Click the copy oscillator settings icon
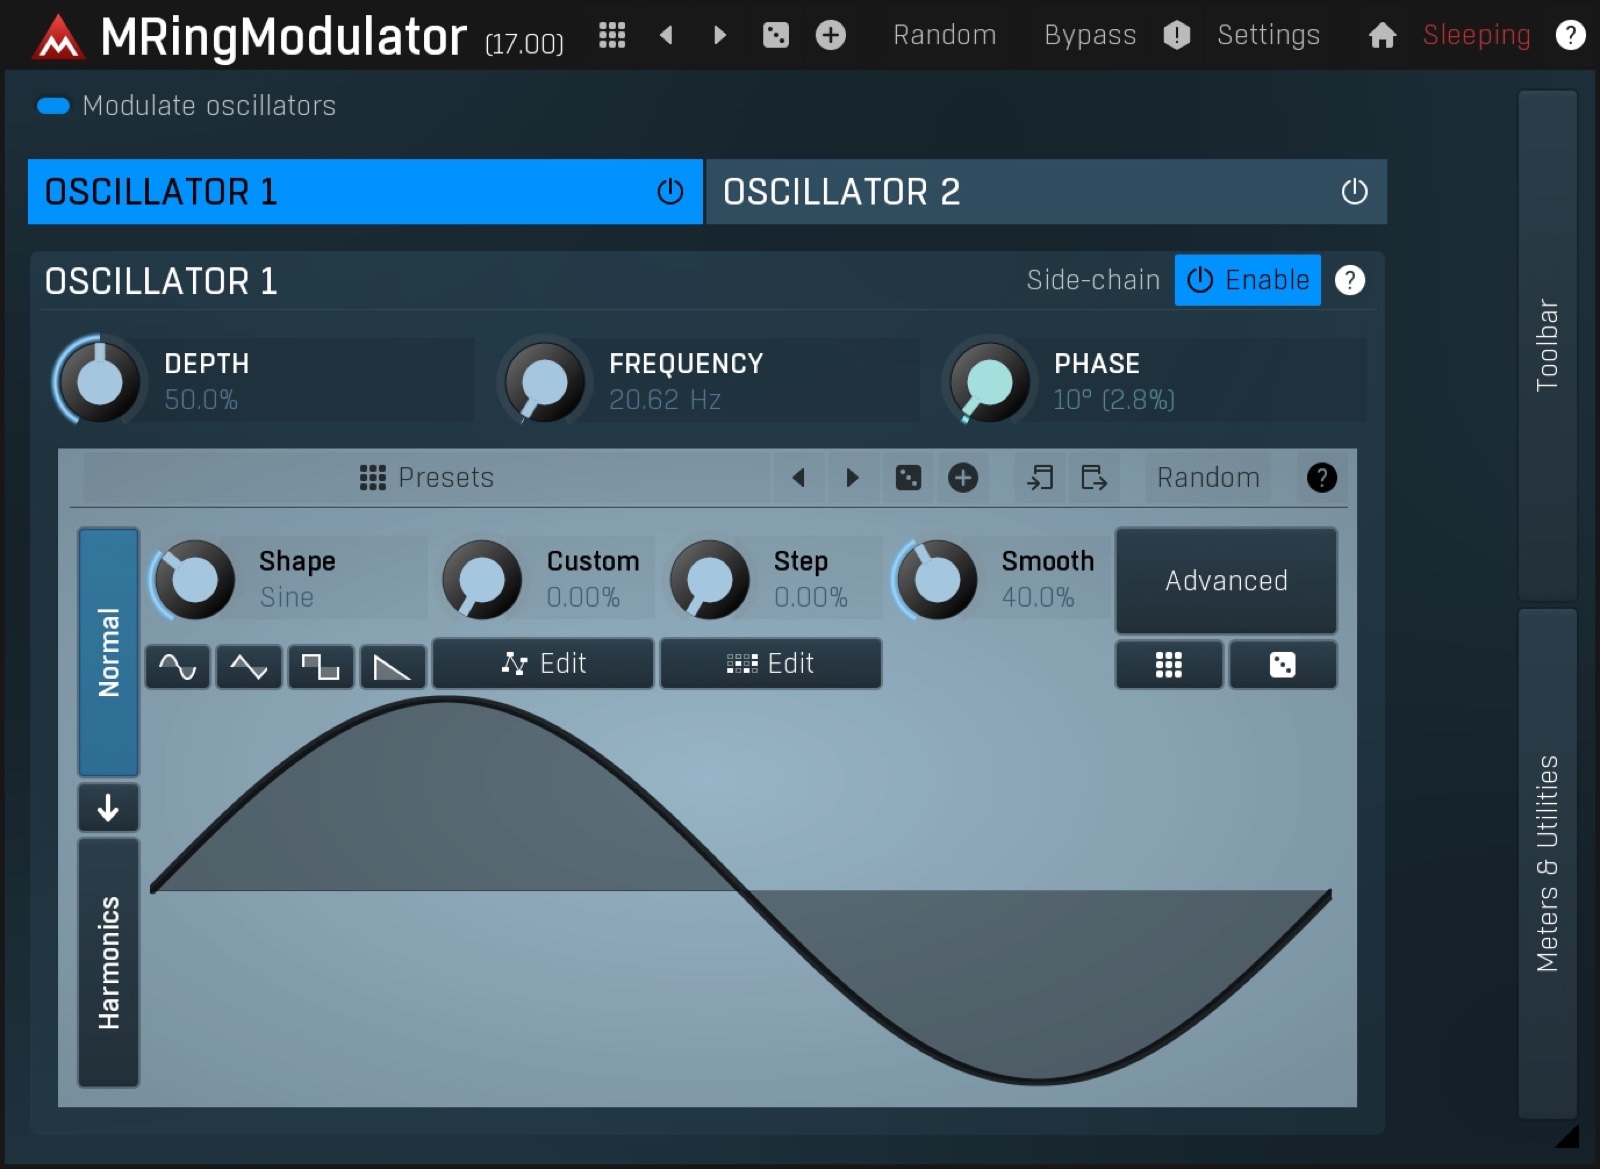Viewport: 1600px width, 1169px height. [x=1040, y=477]
